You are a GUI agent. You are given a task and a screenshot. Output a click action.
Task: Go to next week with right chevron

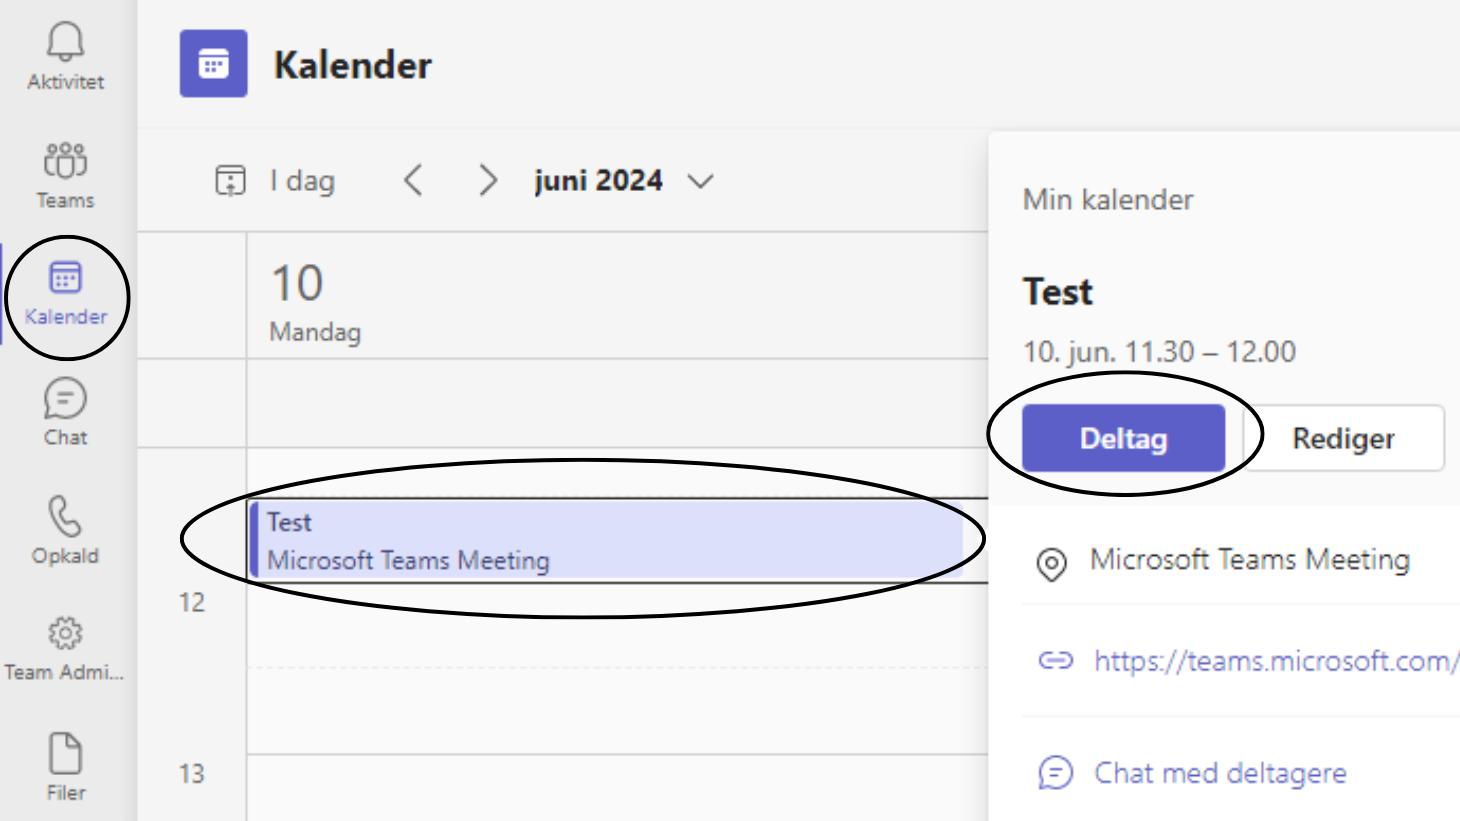(487, 181)
